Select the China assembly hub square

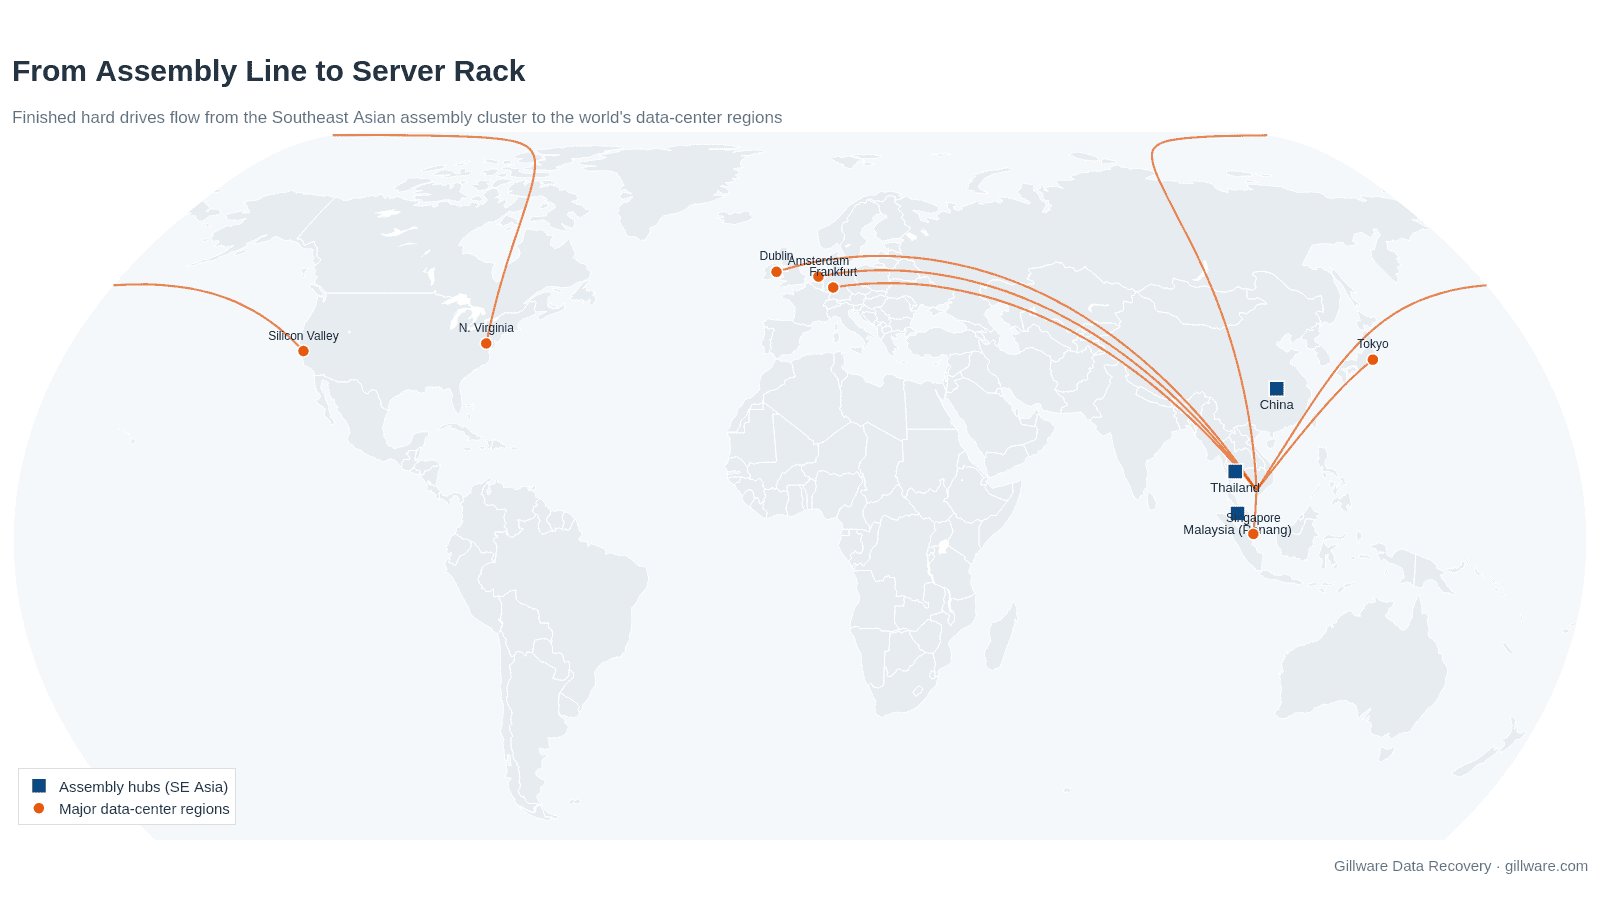pos(1276,389)
